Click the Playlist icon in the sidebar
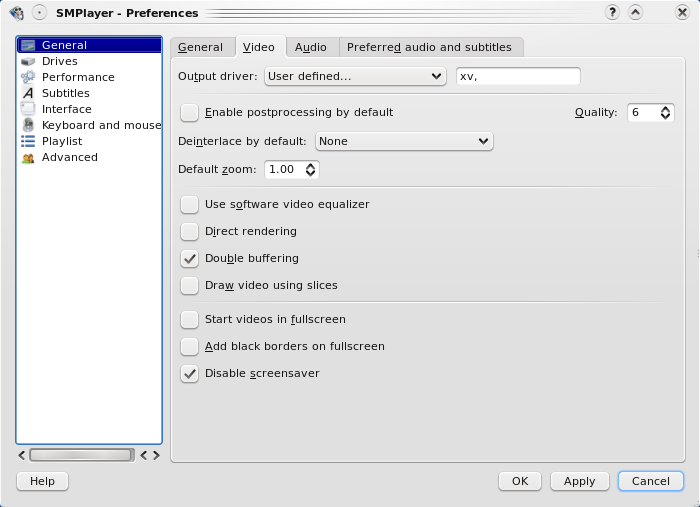 click(28, 141)
